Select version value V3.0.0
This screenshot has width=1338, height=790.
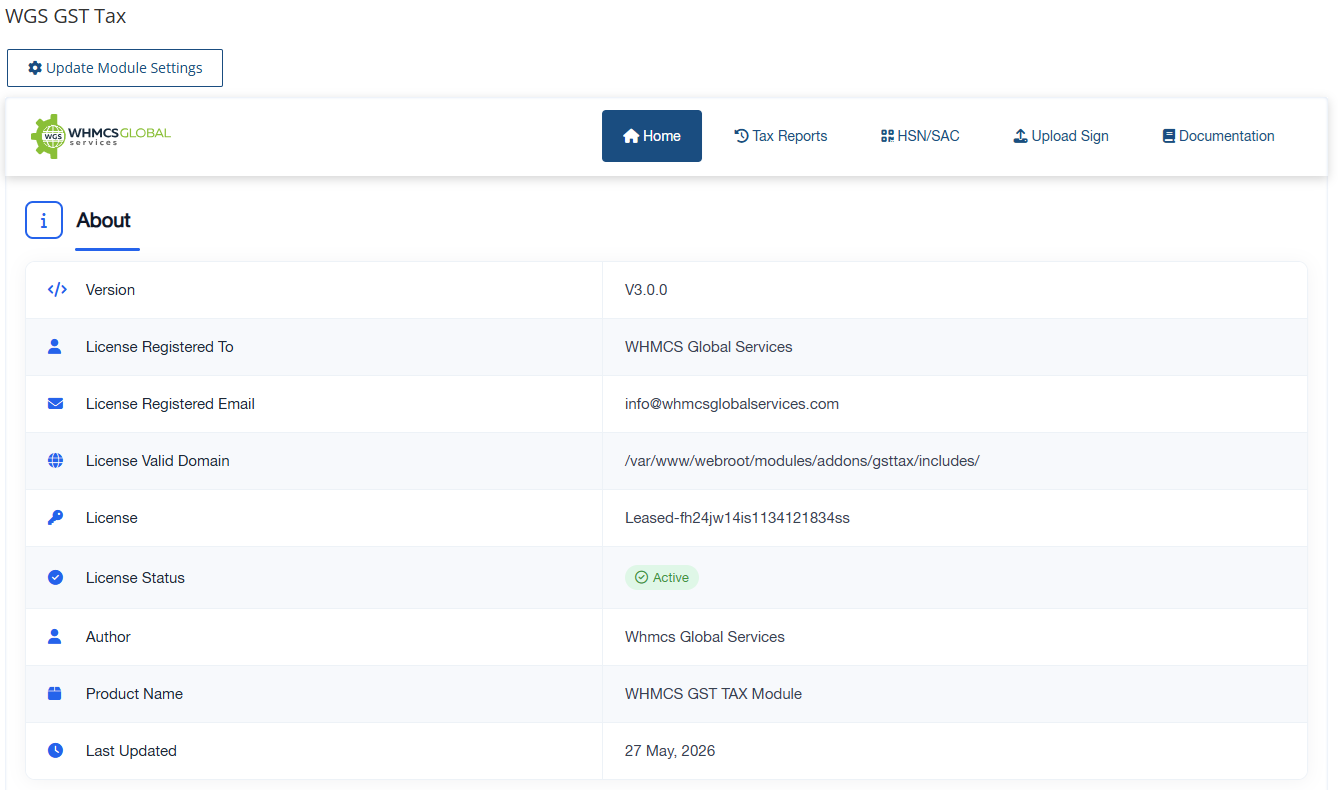pyautogui.click(x=646, y=290)
